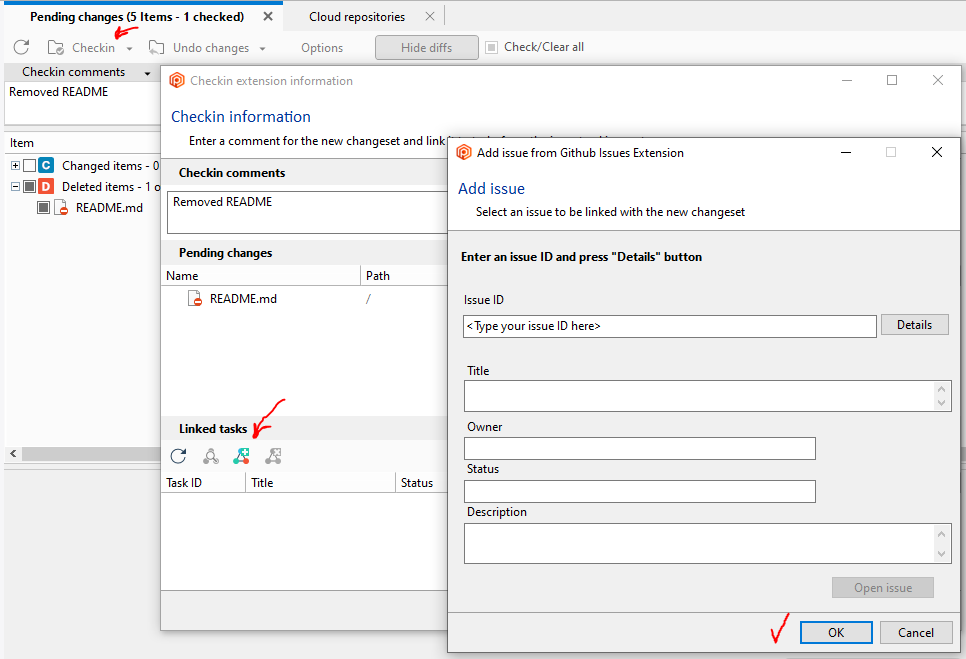This screenshot has height=659, width=966.
Task: Maximize the Checkin extension information window
Action: [x=892, y=80]
